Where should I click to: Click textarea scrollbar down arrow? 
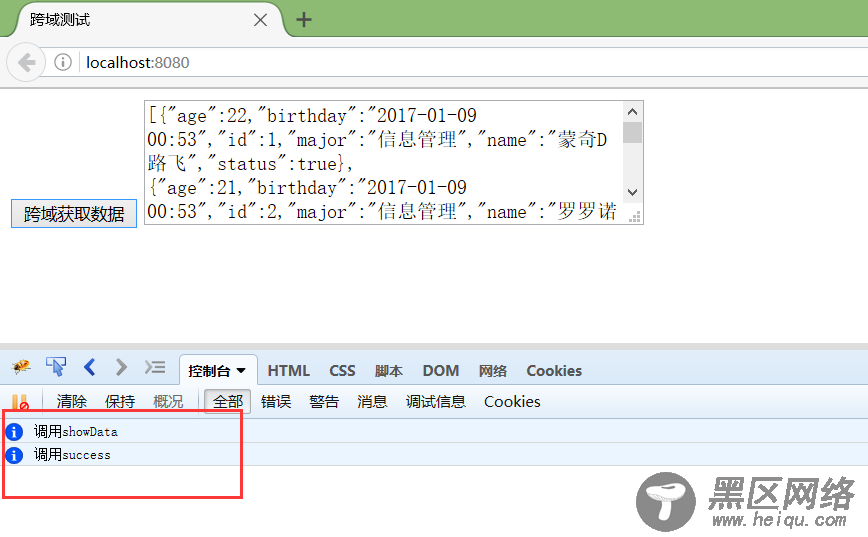point(632,192)
